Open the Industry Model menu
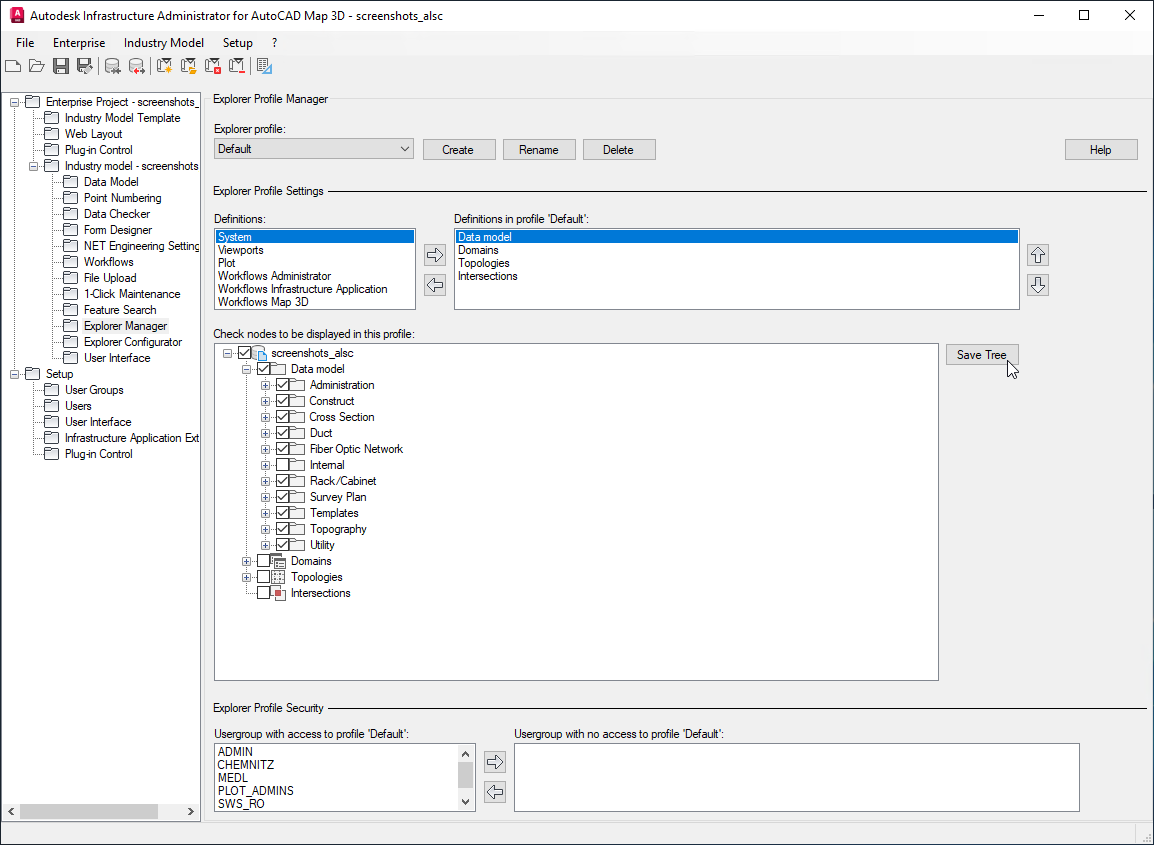Image resolution: width=1154 pixels, height=845 pixels. (x=163, y=43)
